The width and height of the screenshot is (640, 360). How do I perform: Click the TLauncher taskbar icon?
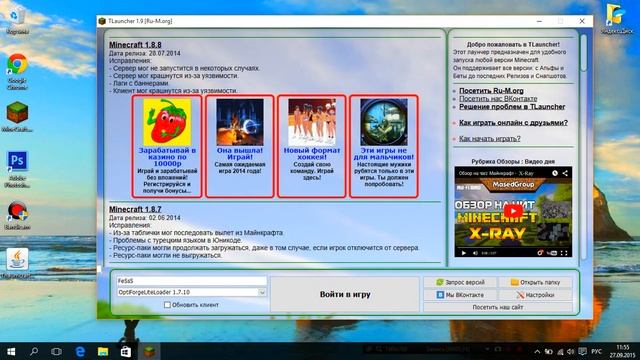(x=149, y=351)
